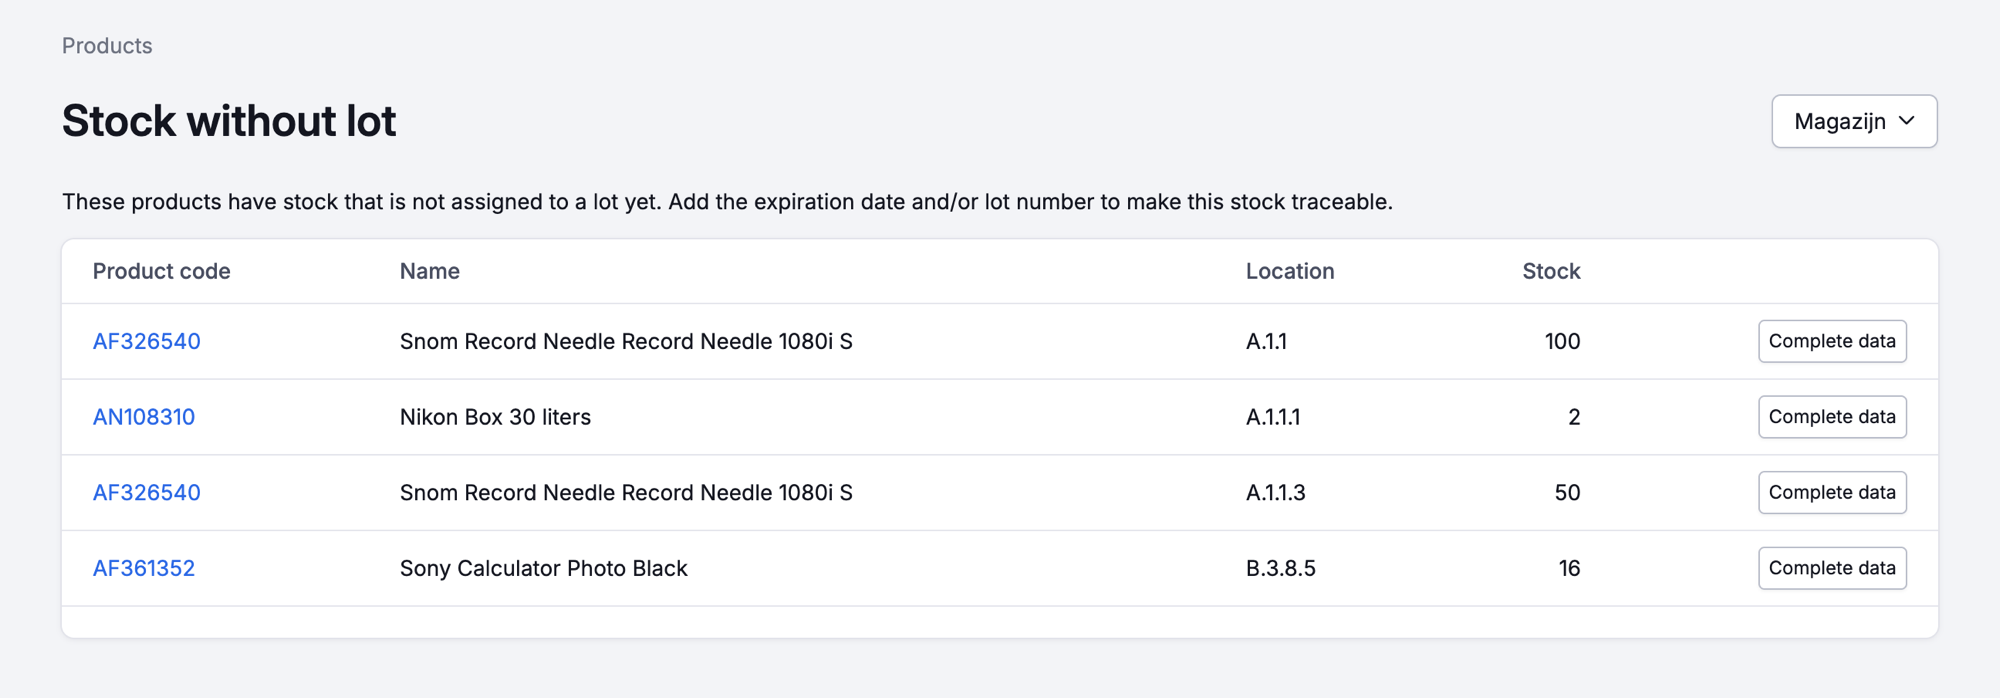Click the chevron arrow next to Magazijn
The height and width of the screenshot is (698, 2000).
point(1907,121)
